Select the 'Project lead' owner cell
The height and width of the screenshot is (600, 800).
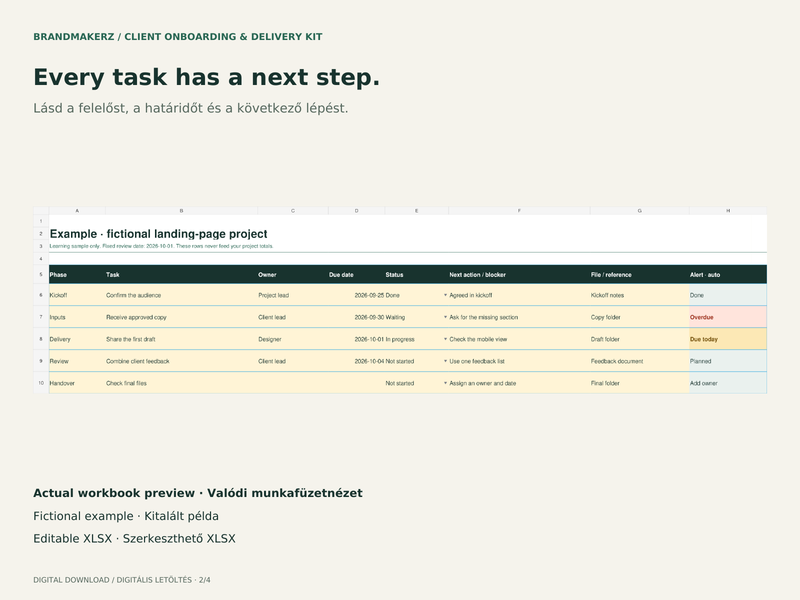(293, 295)
